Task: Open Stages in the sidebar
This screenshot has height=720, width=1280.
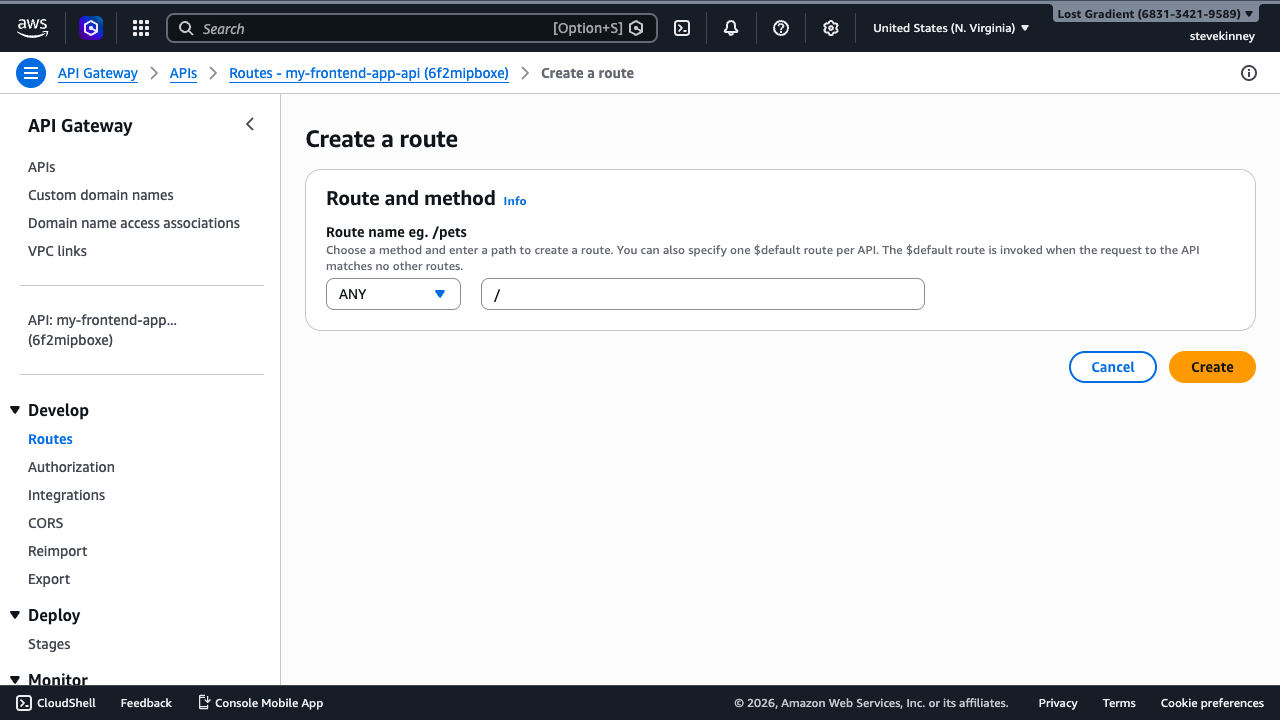Action: 49,644
